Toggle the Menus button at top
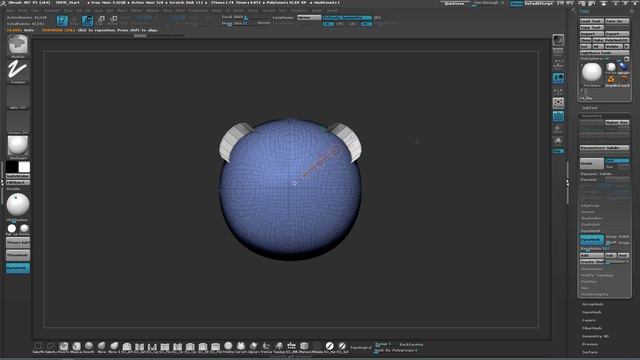 point(516,3)
